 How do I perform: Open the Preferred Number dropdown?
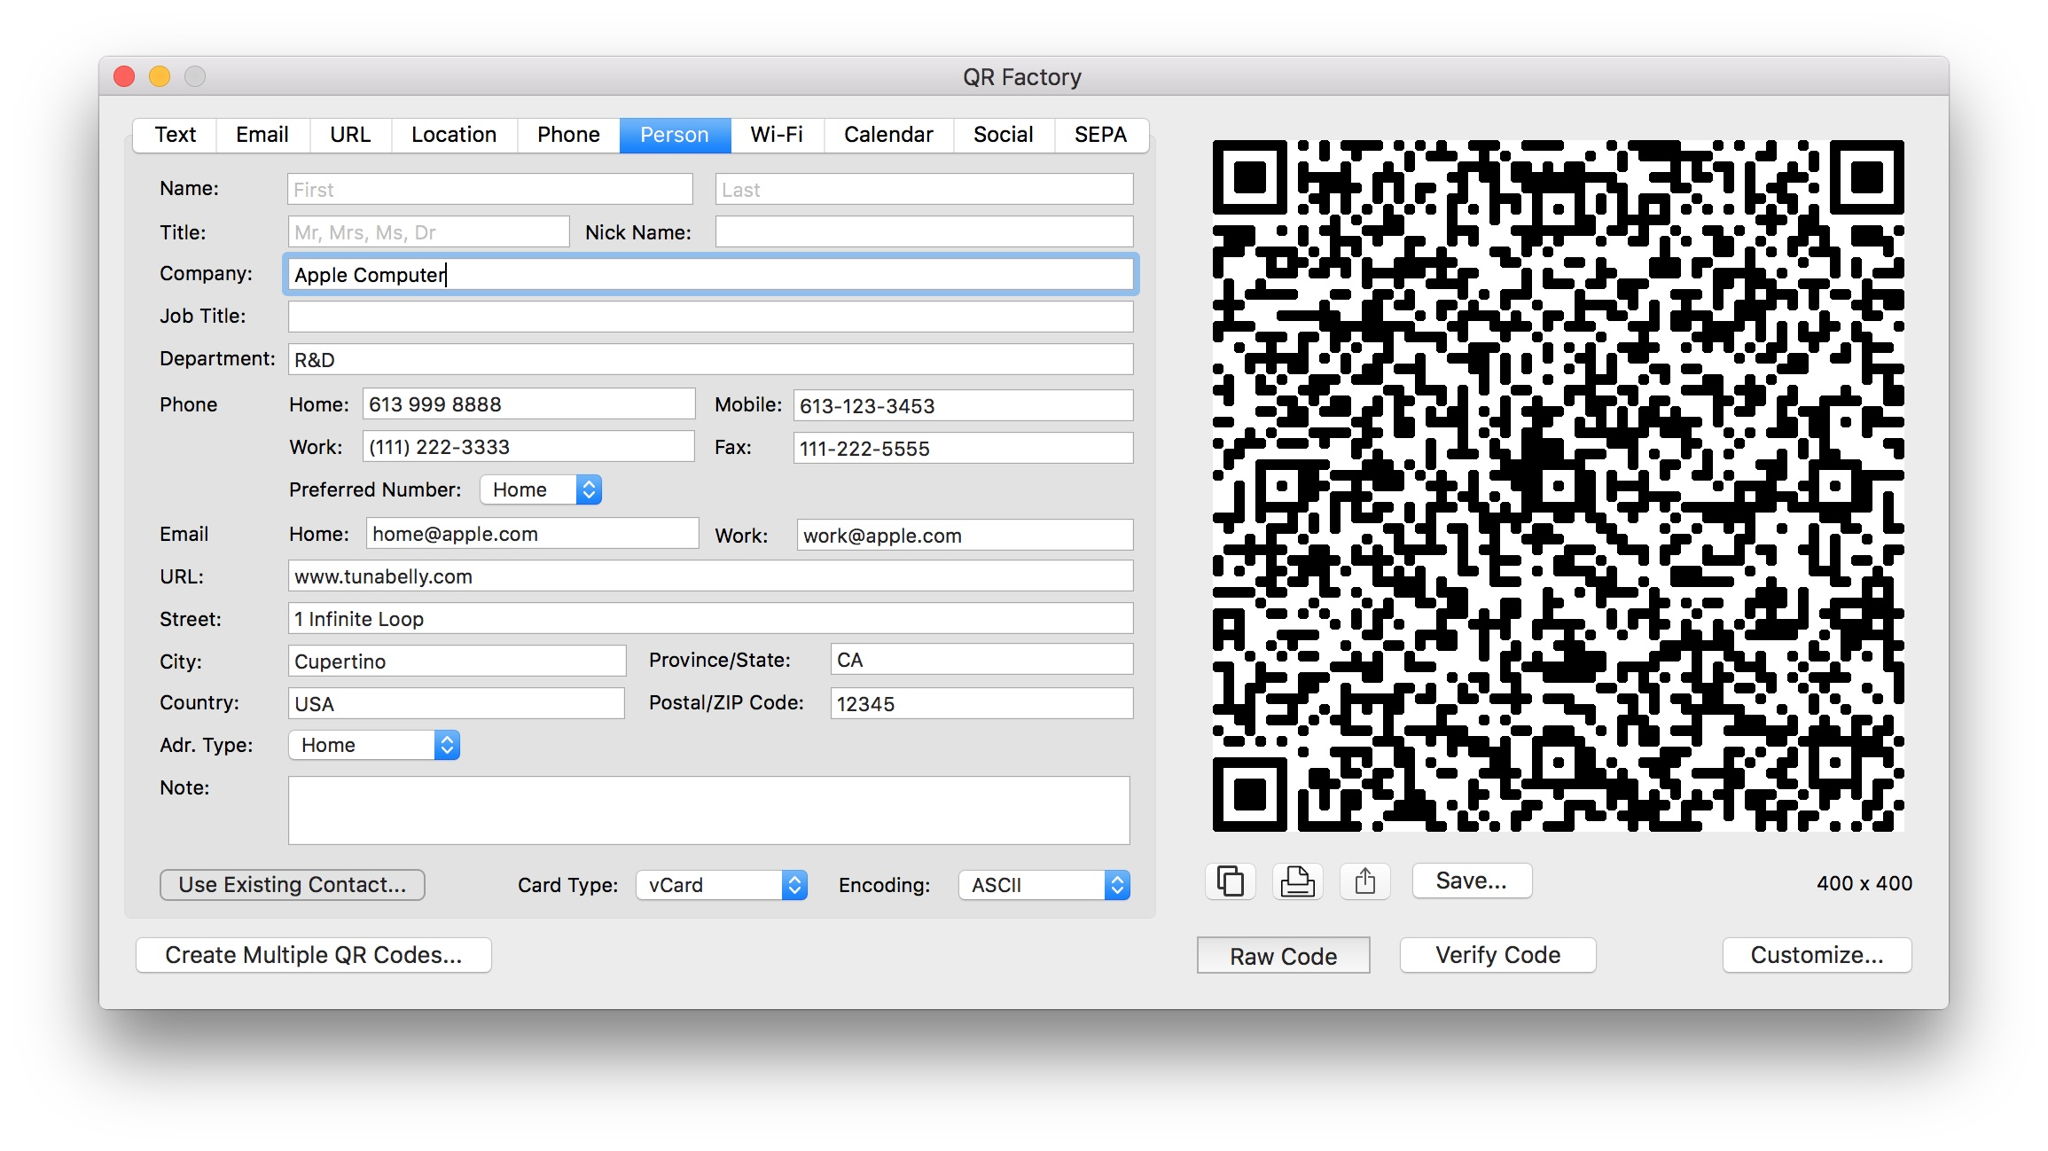541,490
